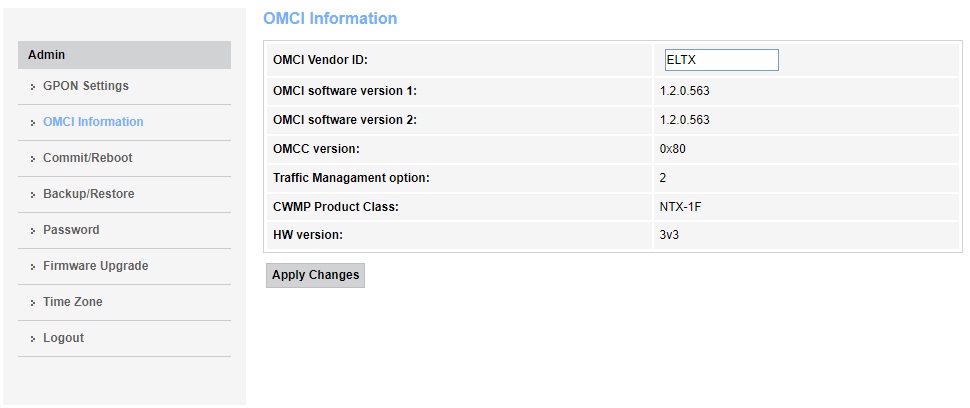Select OMCI Information in the sidebar
This screenshot has height=408, width=970.
pos(93,122)
